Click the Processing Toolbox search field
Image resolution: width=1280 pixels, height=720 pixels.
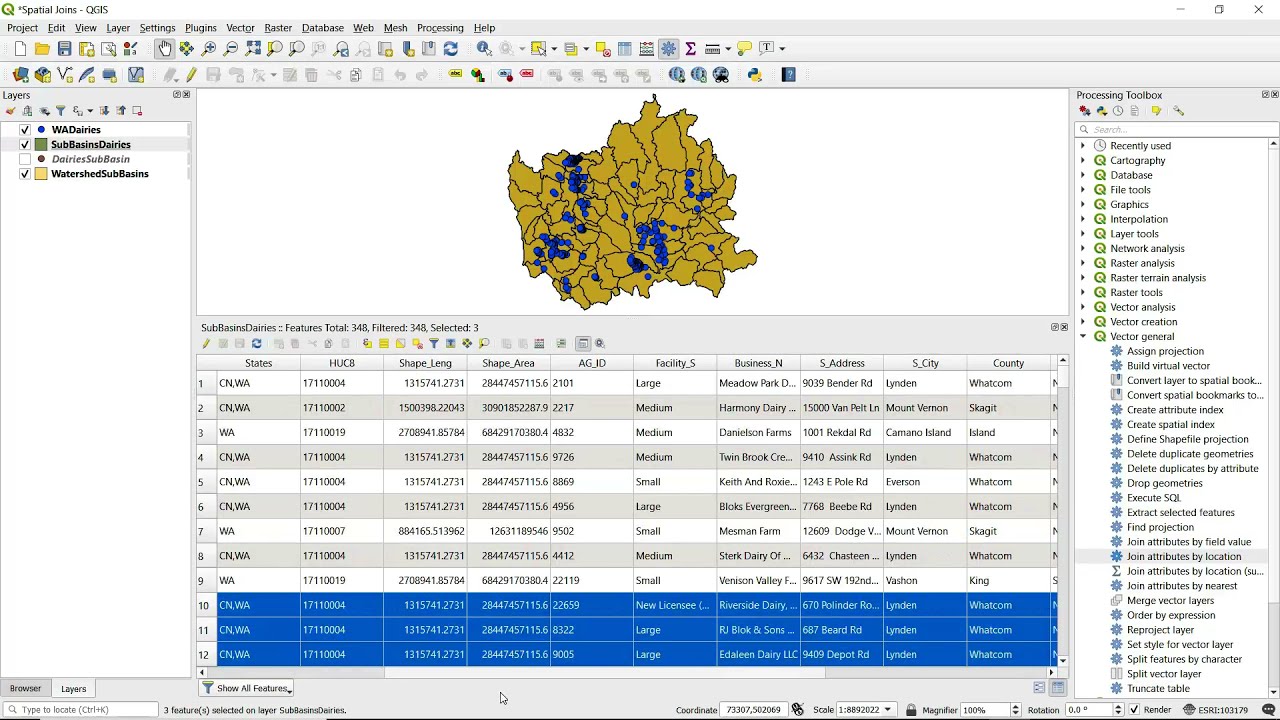coord(1177,129)
